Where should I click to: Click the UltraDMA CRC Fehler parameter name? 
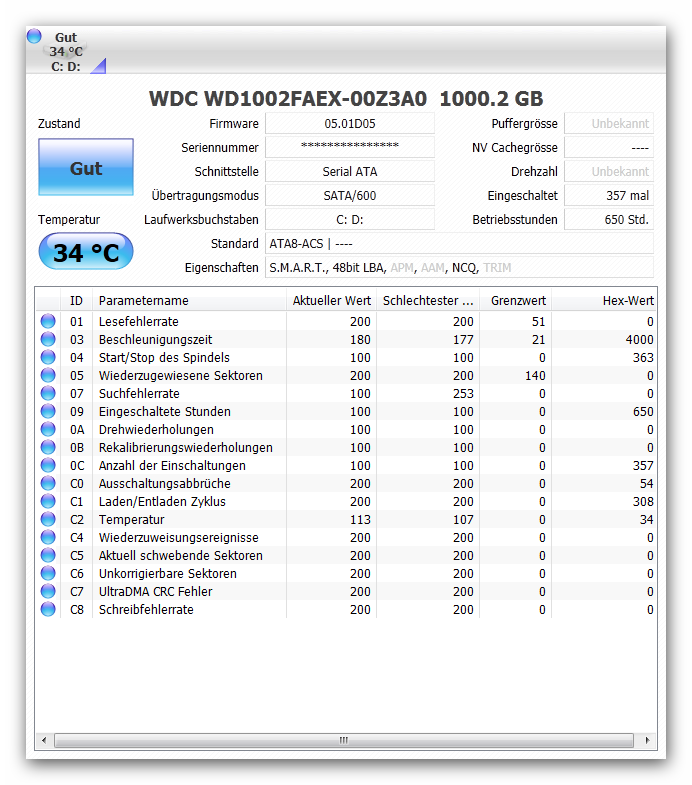click(x=156, y=592)
